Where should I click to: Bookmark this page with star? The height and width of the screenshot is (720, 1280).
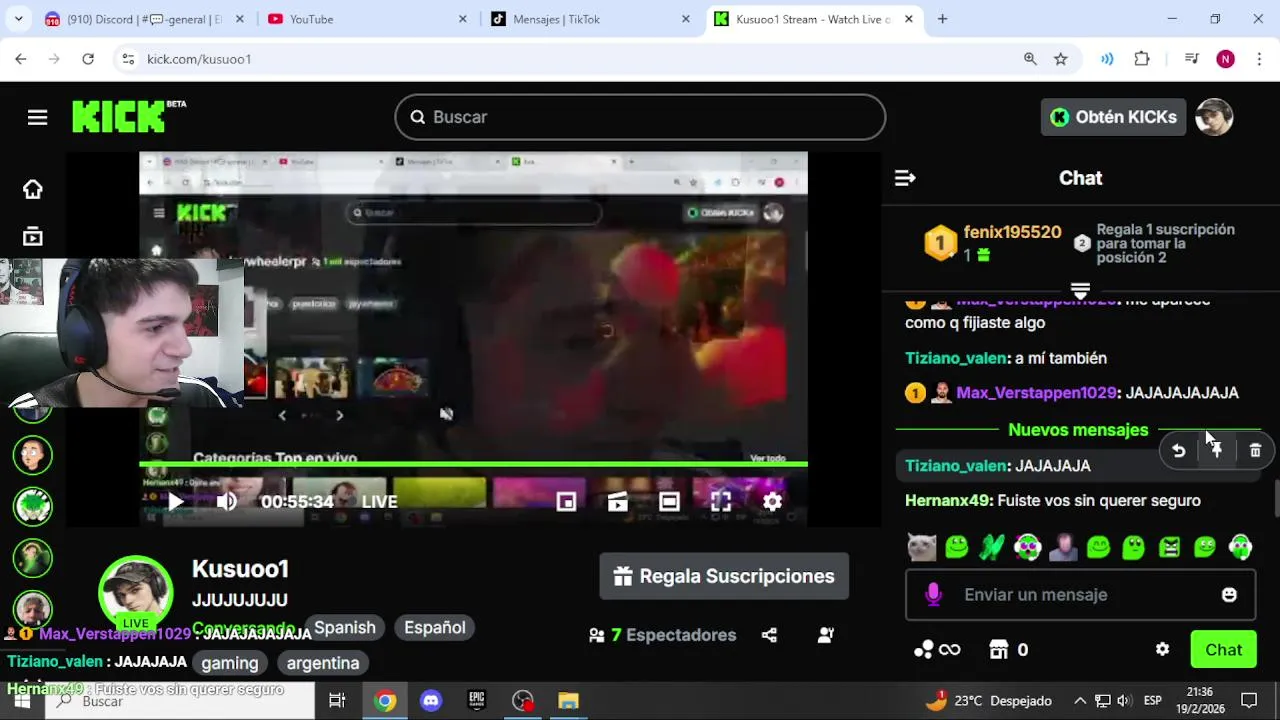click(1060, 59)
